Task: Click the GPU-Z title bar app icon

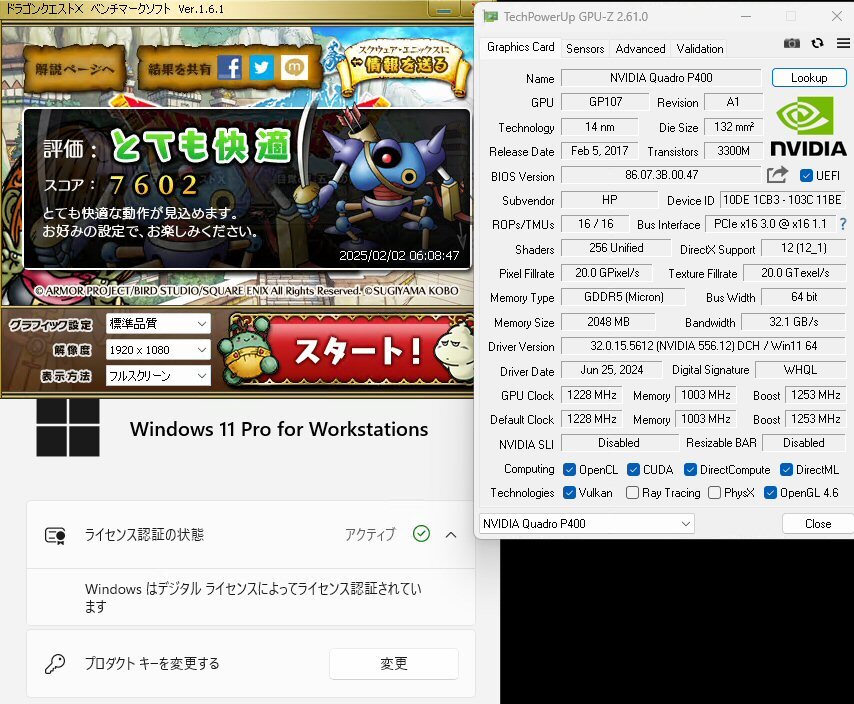Action: coord(490,16)
